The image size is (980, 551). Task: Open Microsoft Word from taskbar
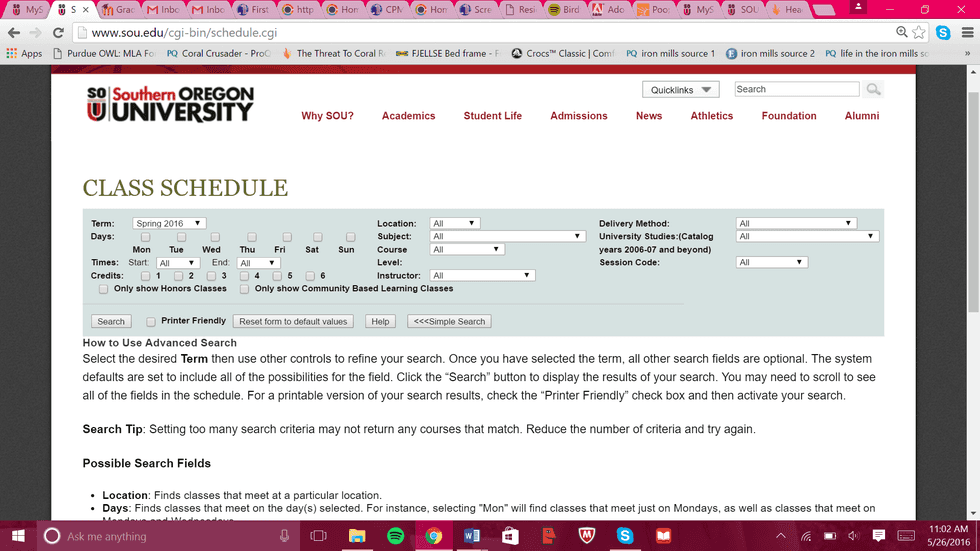(472, 536)
